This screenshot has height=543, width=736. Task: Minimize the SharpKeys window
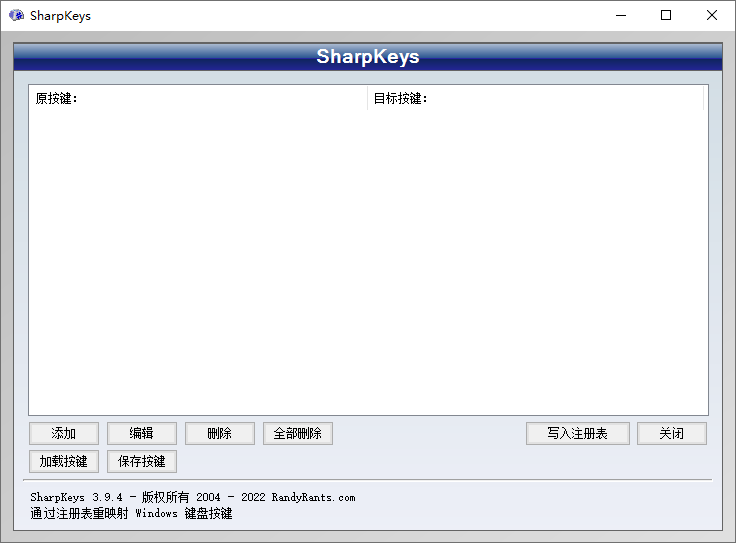621,15
